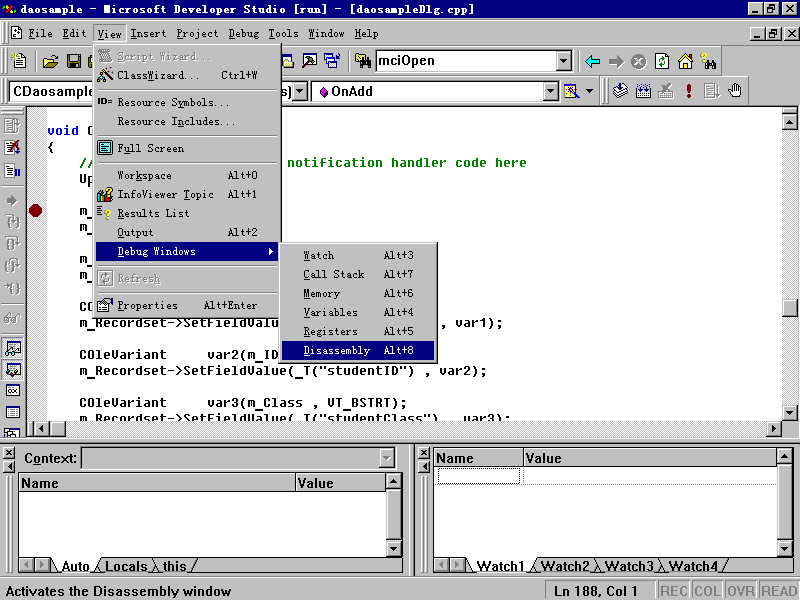The image size is (800, 600).
Task: Click the Compile icon on the build minibar
Action: click(x=620, y=91)
